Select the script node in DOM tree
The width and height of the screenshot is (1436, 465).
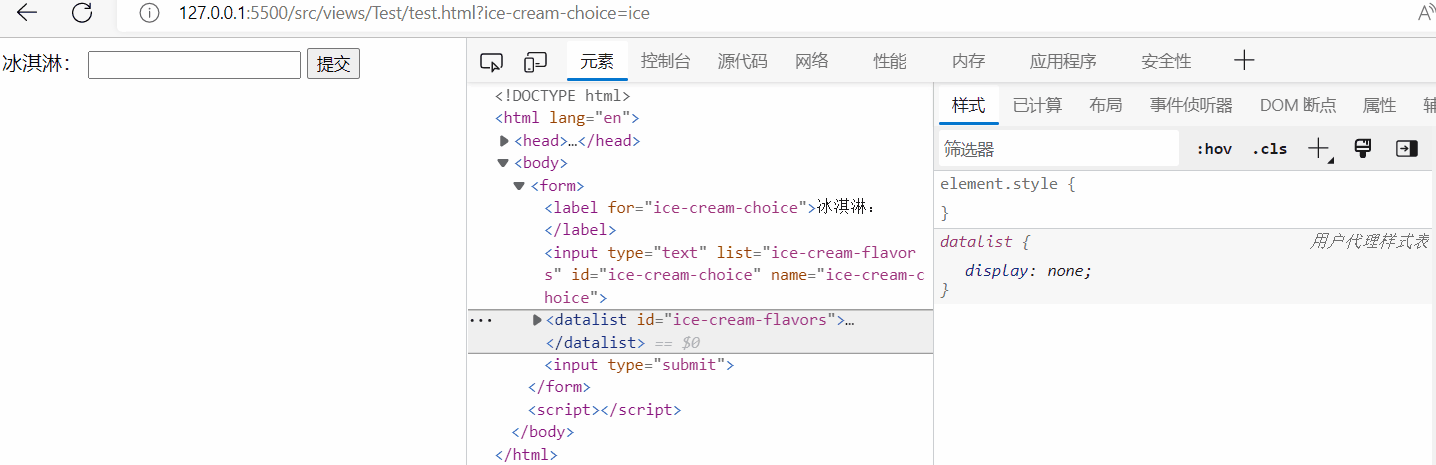(604, 410)
